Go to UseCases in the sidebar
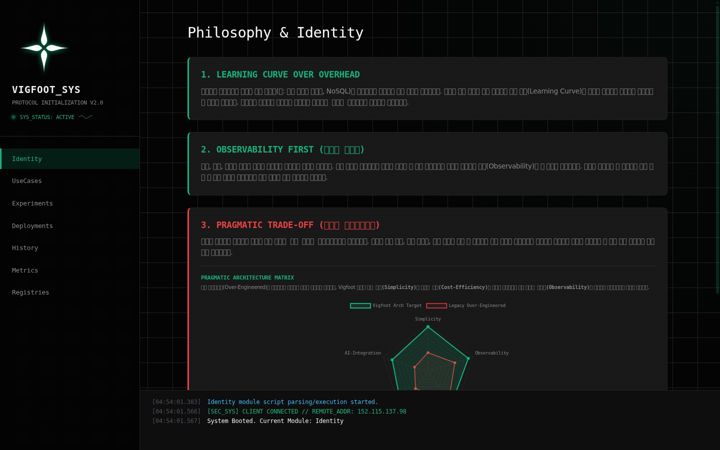The width and height of the screenshot is (720, 450). point(70,181)
